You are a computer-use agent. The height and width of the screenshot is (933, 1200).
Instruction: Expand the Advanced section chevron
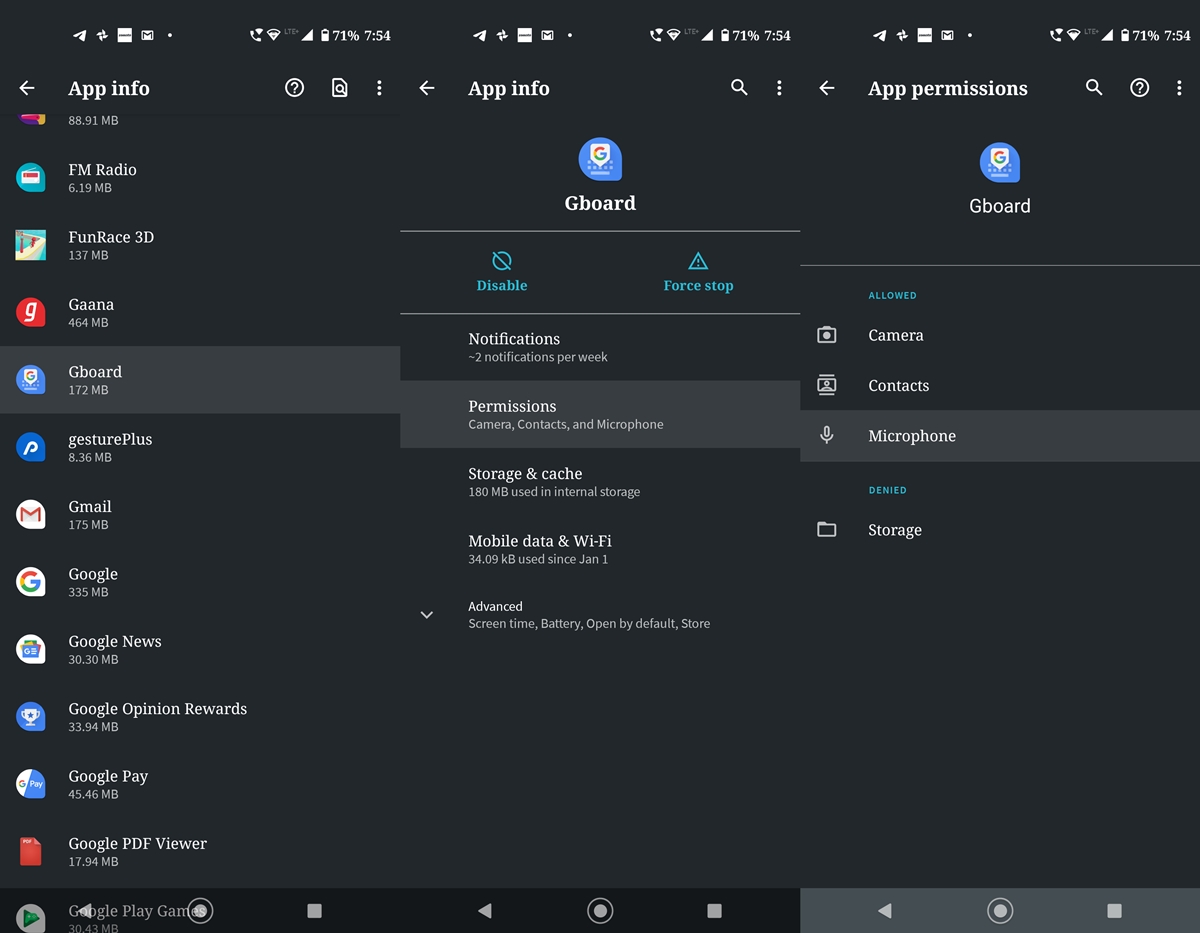[427, 615]
